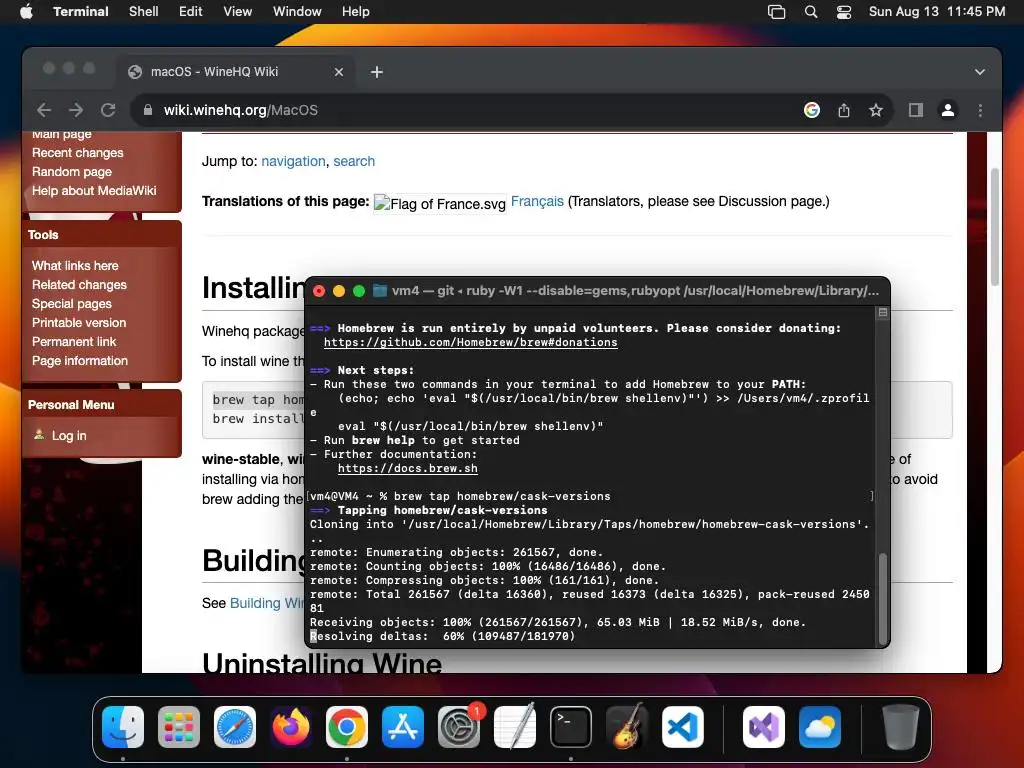The image size is (1024, 768).
Task: Open GarageBand from the Dock
Action: (x=627, y=727)
